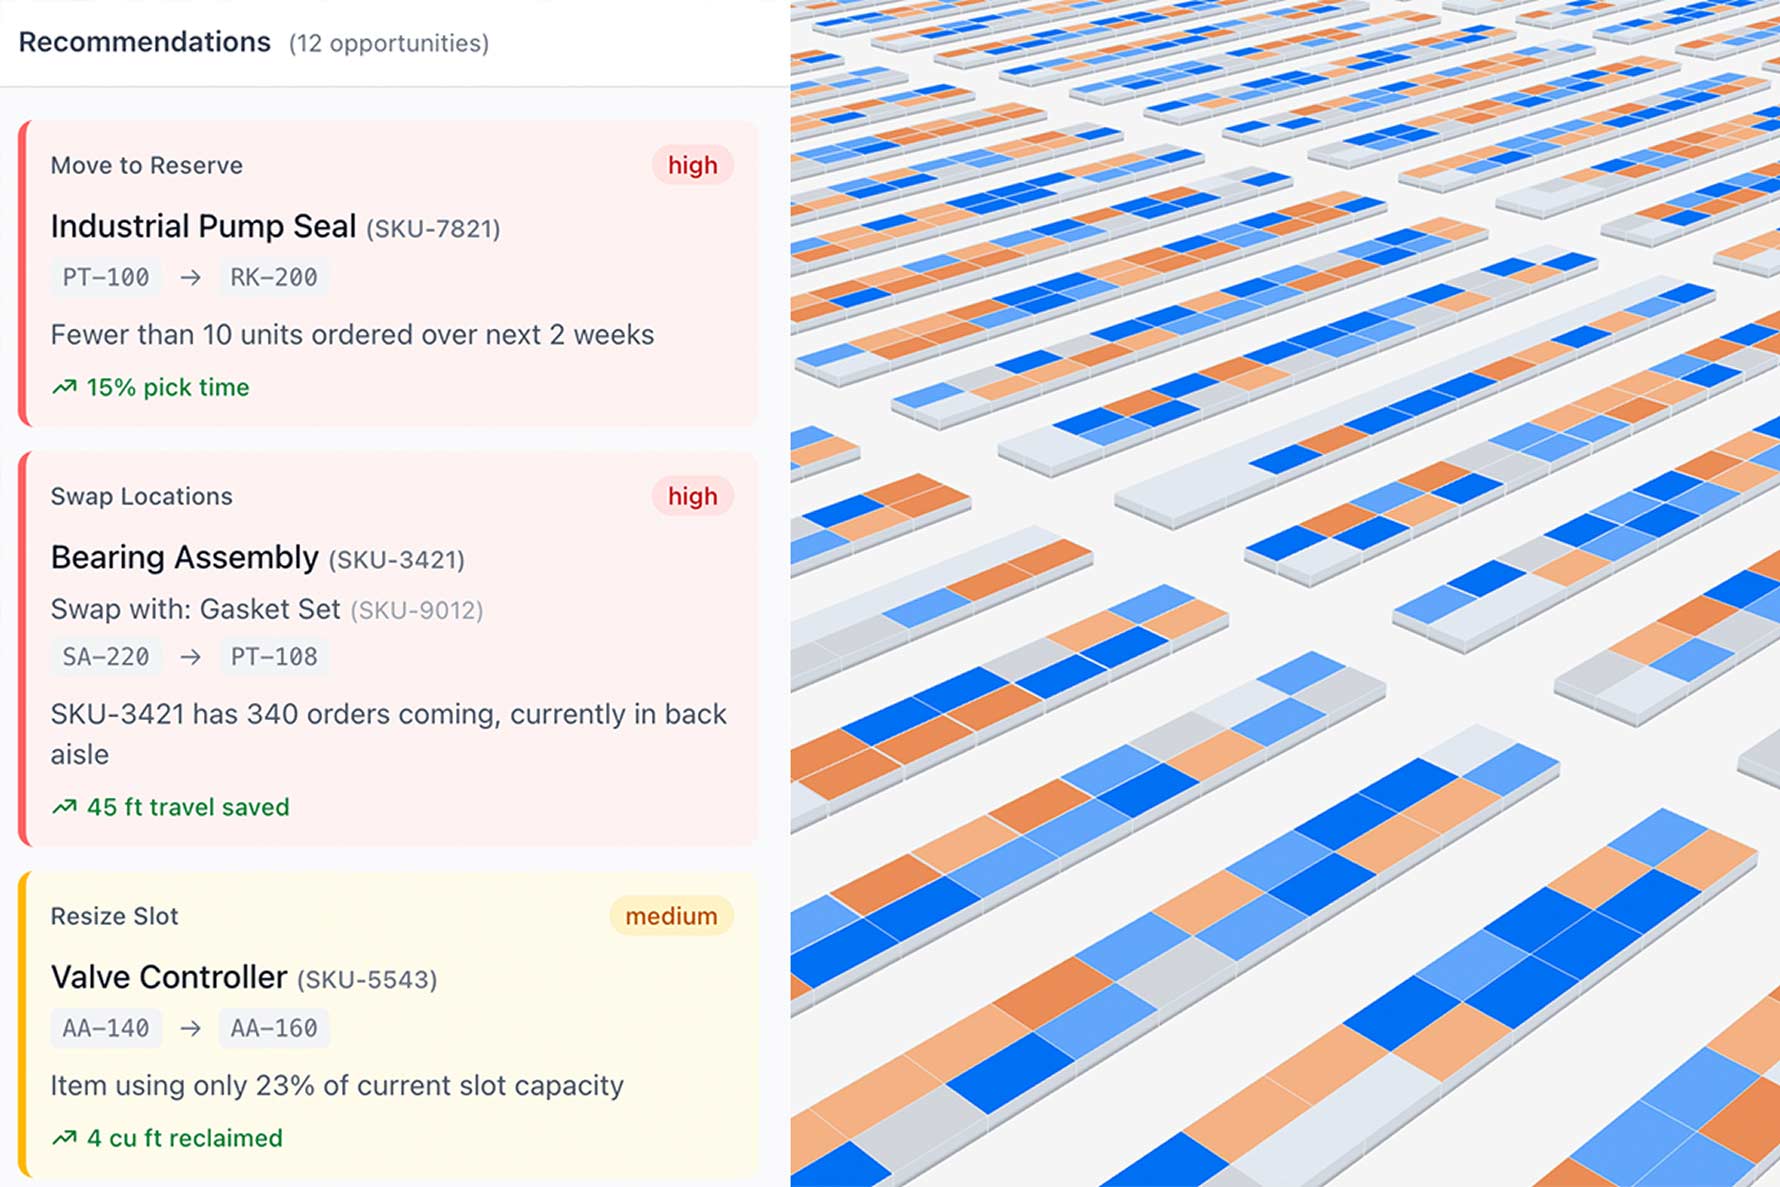The height and width of the screenshot is (1187, 1780).
Task: Select the PT-100 source location chip
Action: (x=106, y=277)
